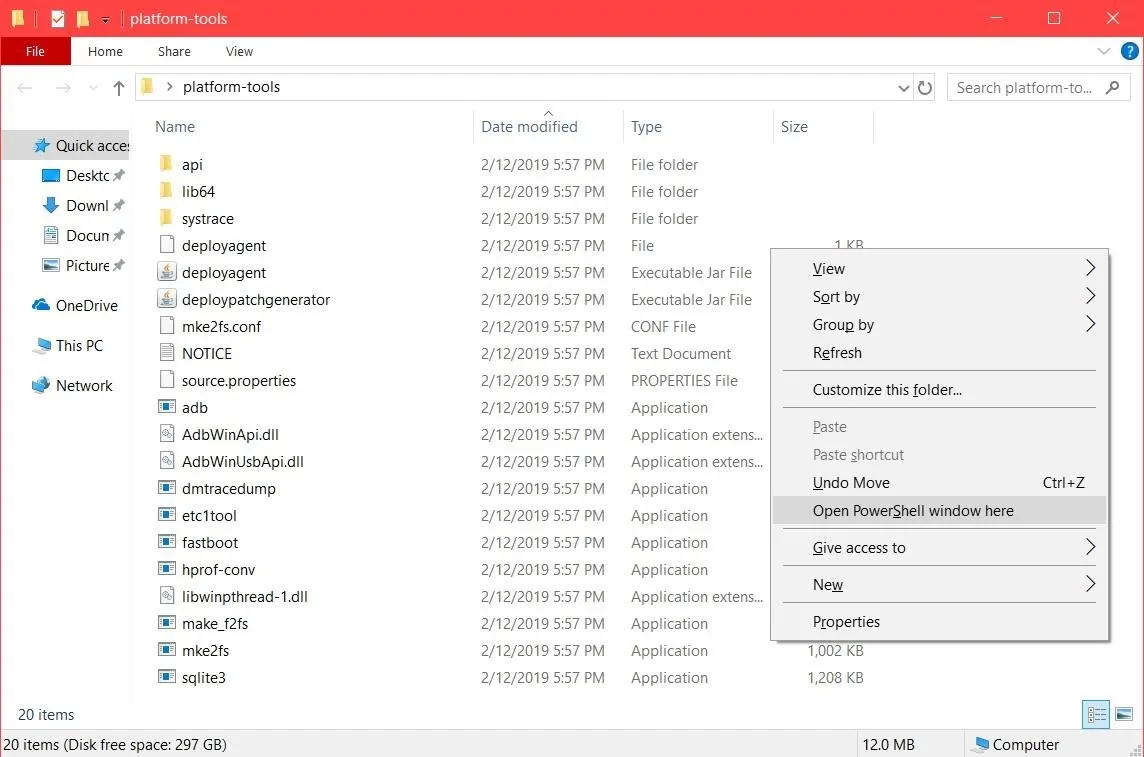1144x757 pixels.
Task: Sort by Date modified column header
Action: click(529, 126)
